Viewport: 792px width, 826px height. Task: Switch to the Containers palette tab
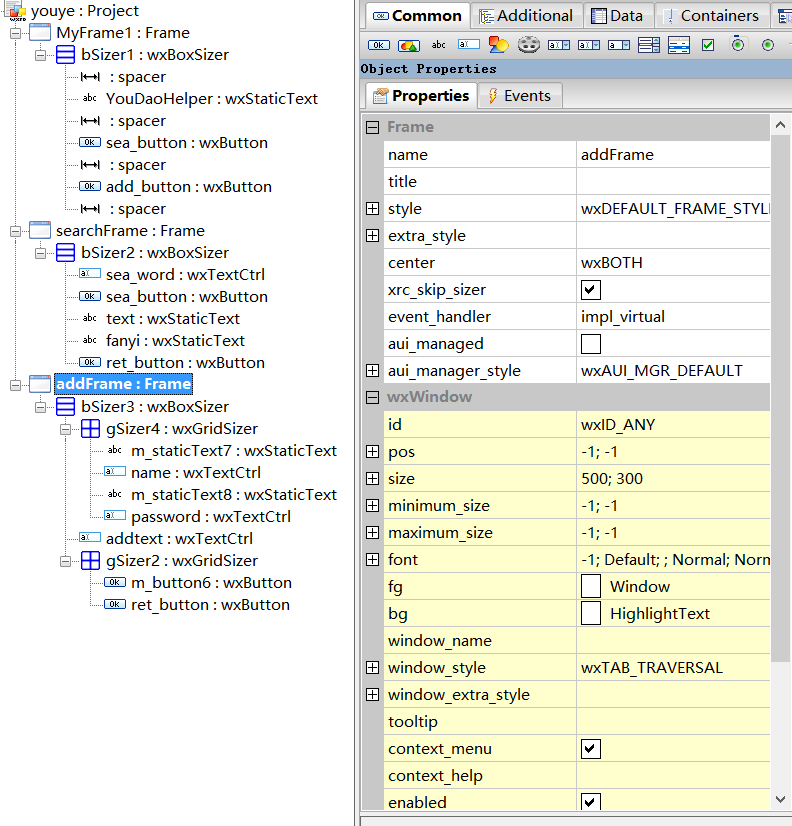712,16
